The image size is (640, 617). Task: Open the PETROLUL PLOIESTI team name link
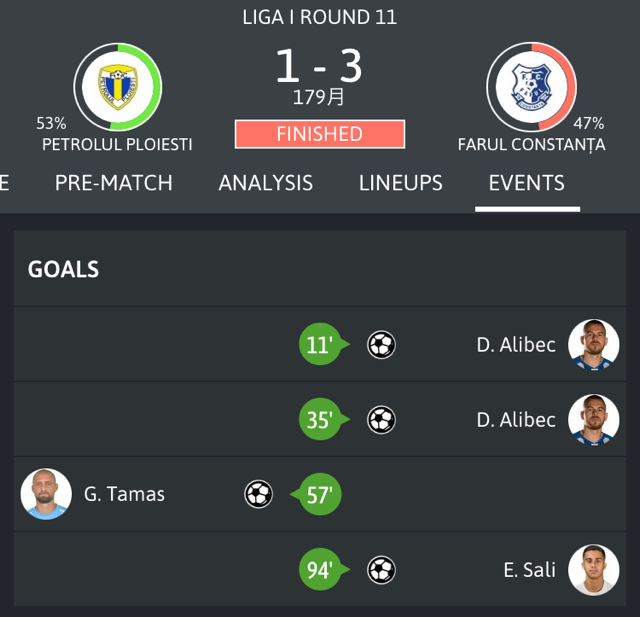(117, 144)
